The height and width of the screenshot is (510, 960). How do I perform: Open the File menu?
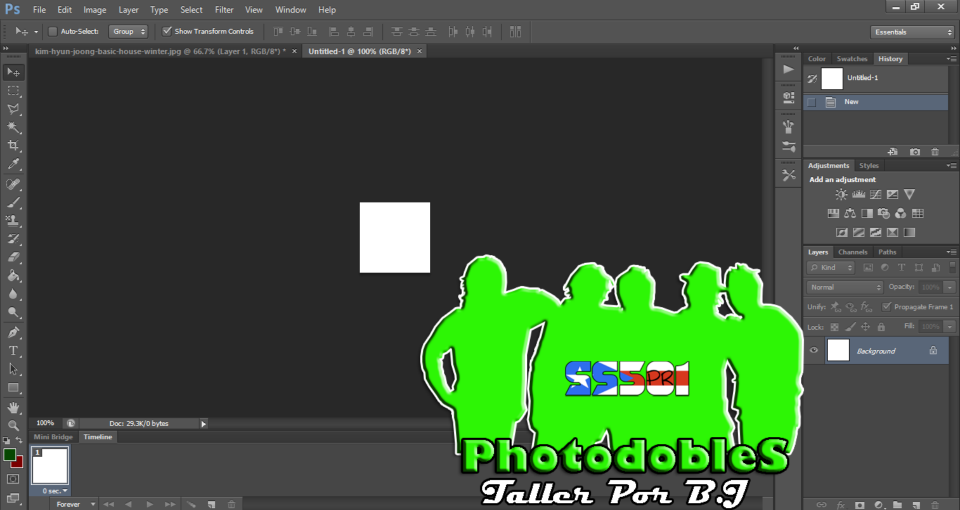39,10
